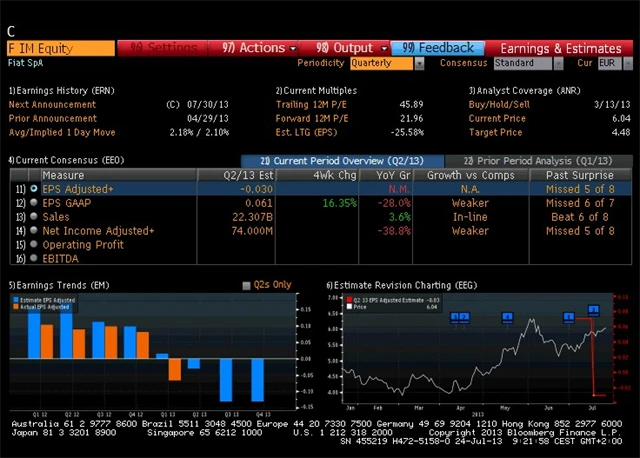Select the Operating Profit radio button
The width and height of the screenshot is (640, 458).
click(x=34, y=244)
